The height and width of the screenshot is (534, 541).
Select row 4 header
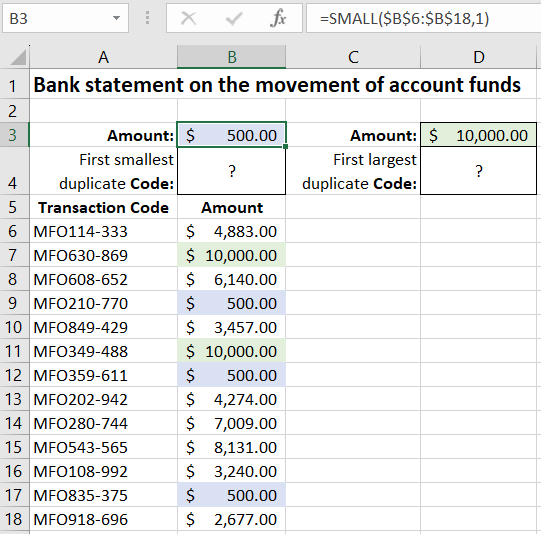point(14,171)
